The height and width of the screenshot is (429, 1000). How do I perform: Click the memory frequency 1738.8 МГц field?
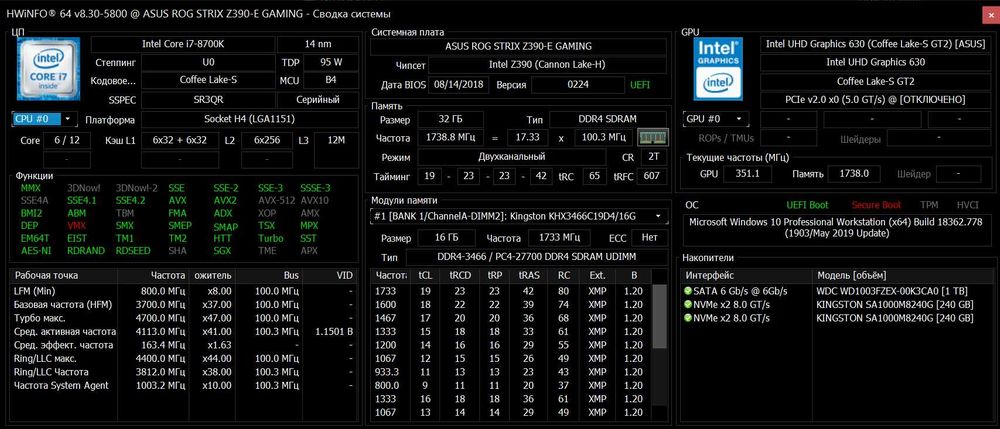pyautogui.click(x=450, y=138)
